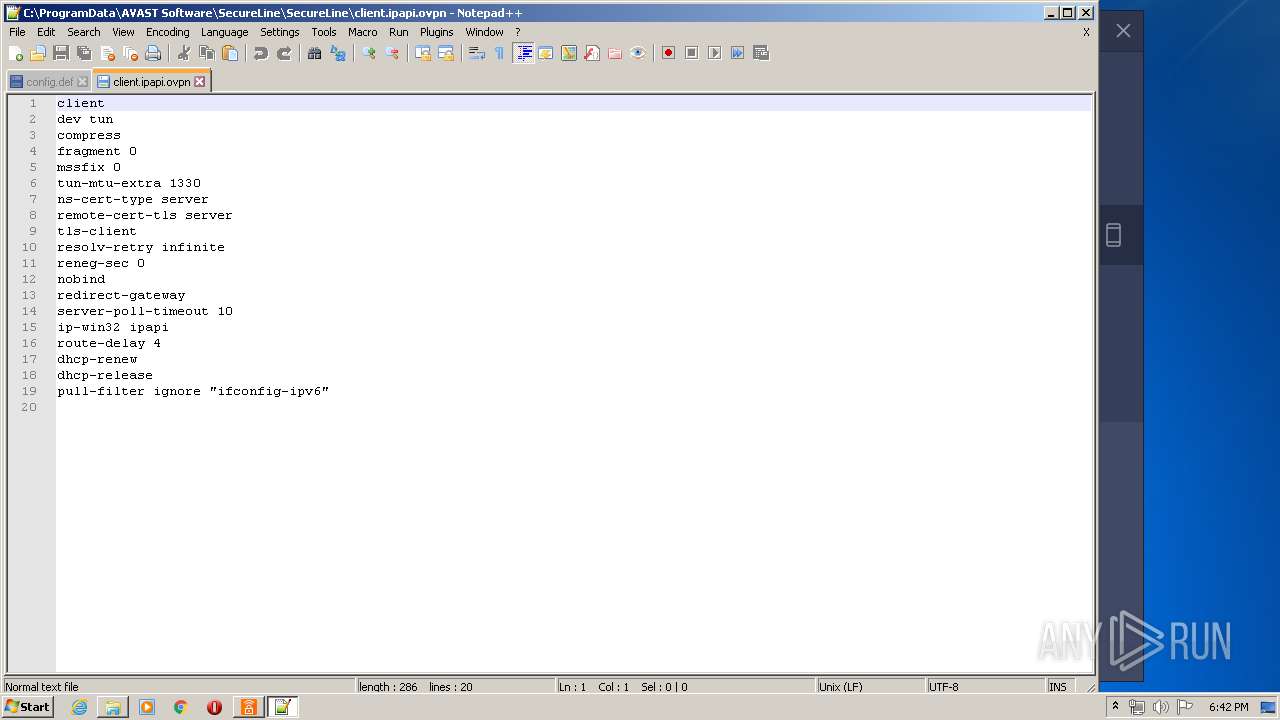
Task: Open Find with the binoculars icon
Action: tap(315, 53)
